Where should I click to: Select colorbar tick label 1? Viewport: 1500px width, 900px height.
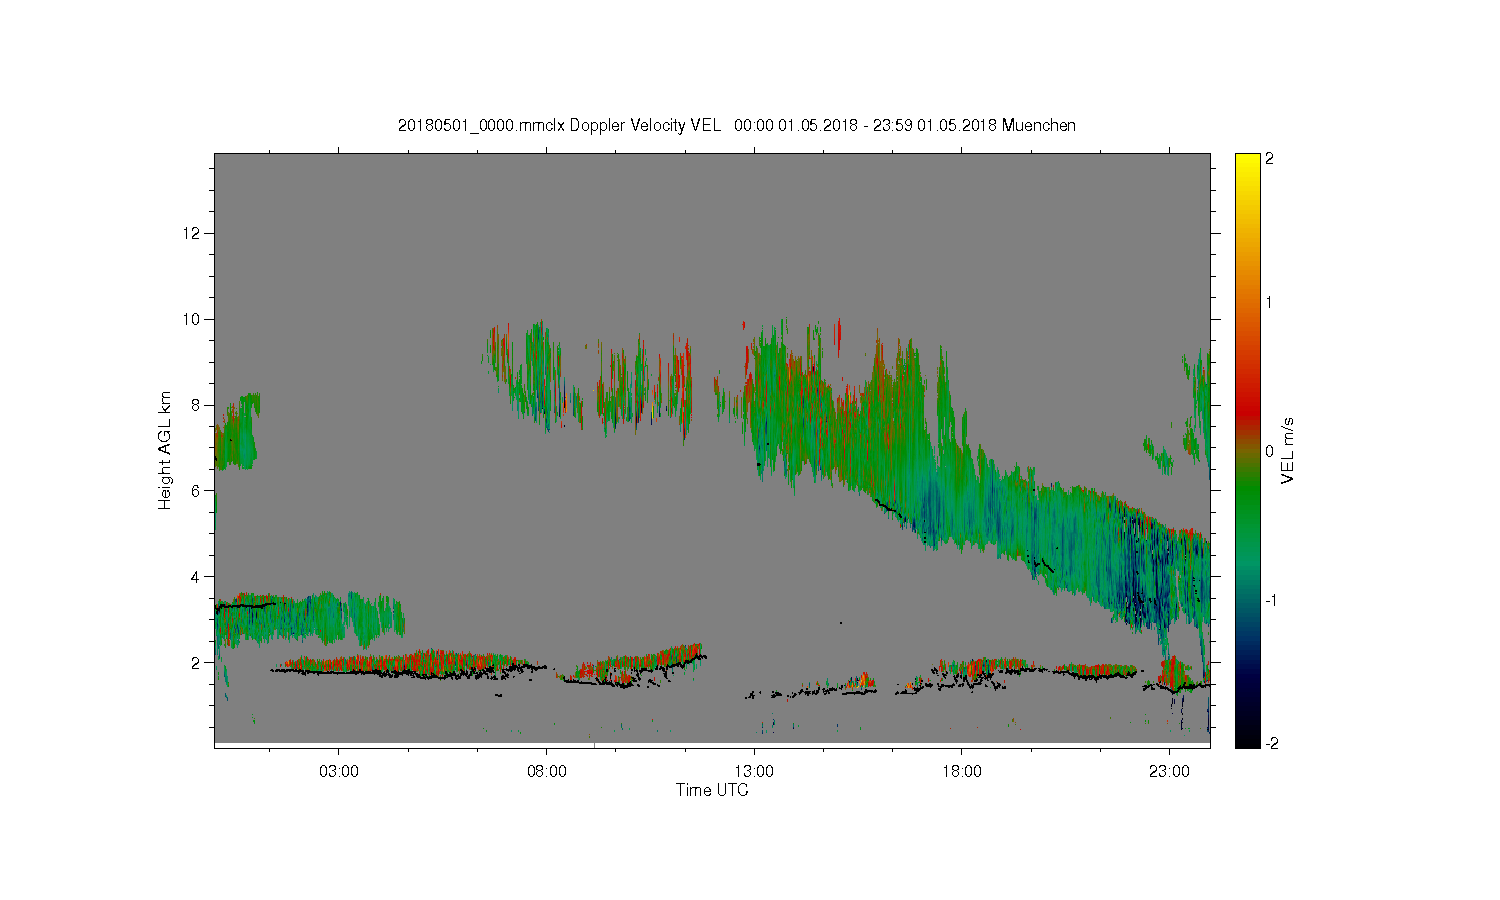(x=1270, y=302)
